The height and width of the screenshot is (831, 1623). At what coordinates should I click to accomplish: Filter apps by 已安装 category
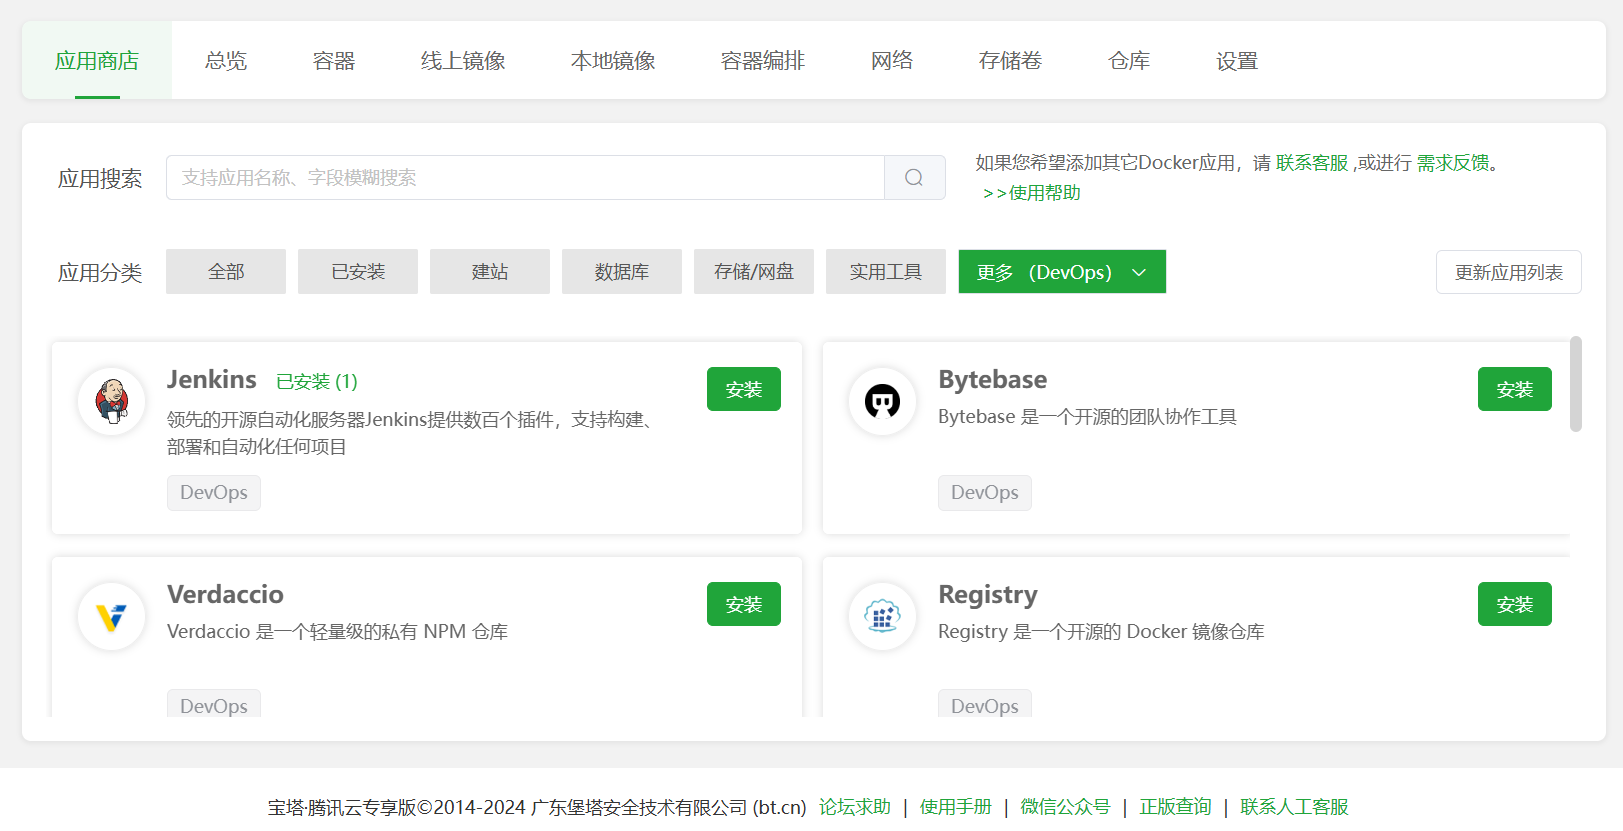pos(358,272)
